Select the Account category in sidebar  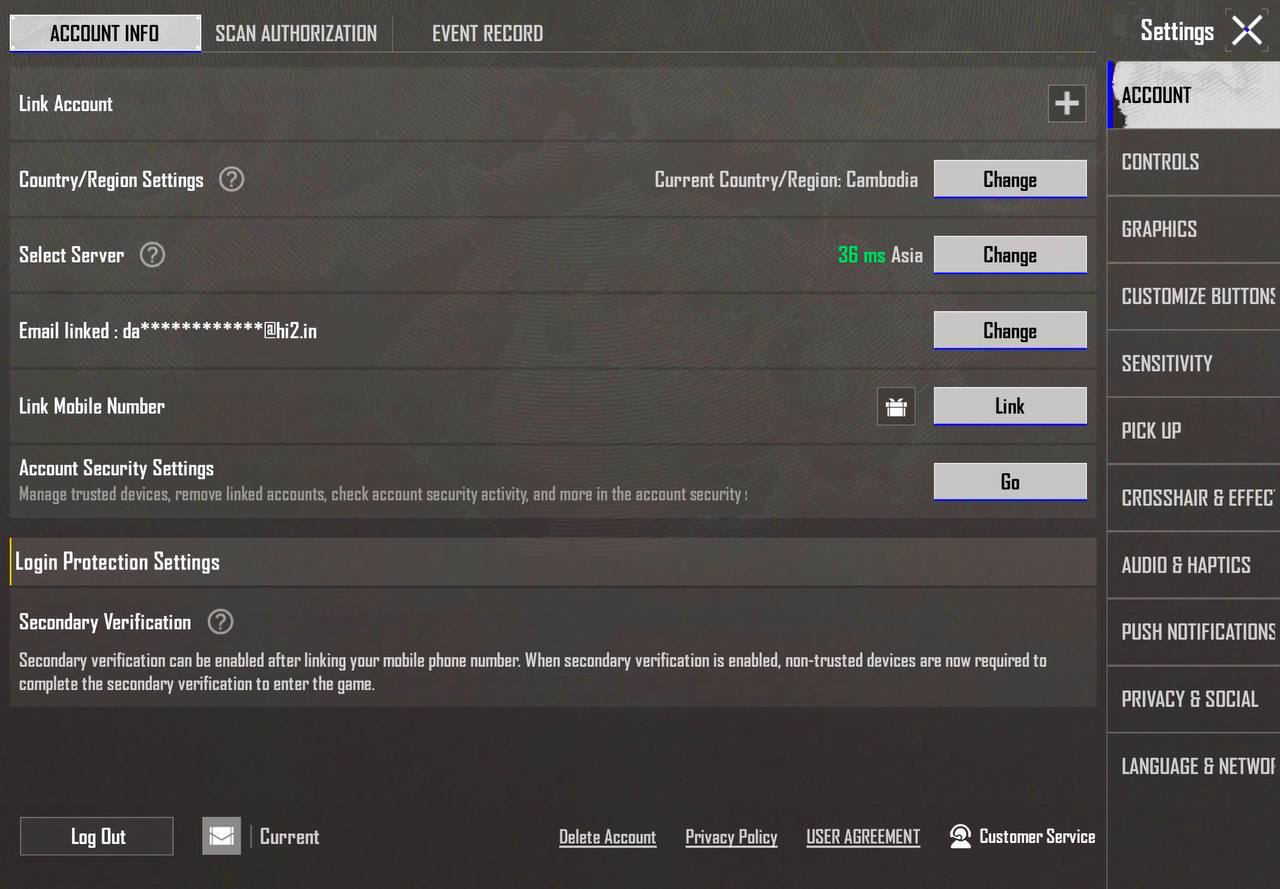tap(1194, 95)
